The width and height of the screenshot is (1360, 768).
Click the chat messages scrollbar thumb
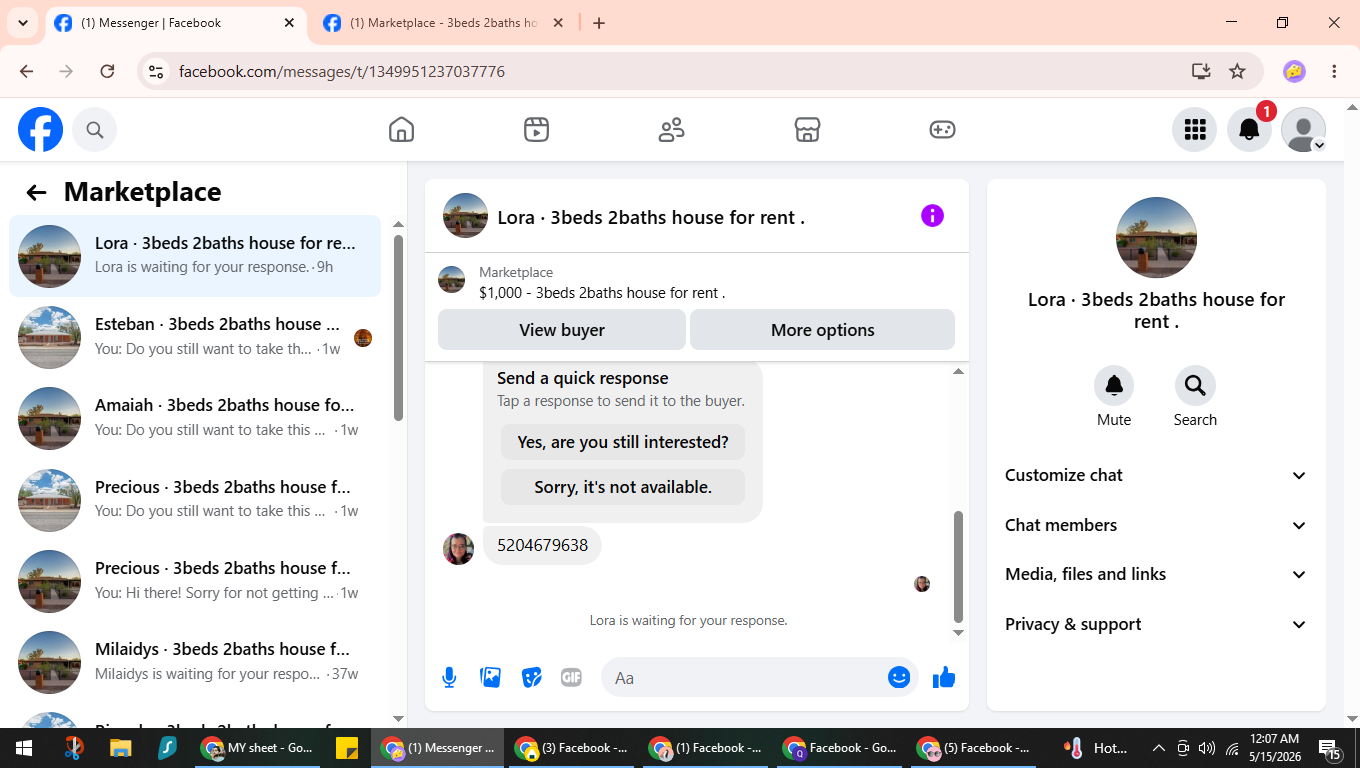(958, 566)
